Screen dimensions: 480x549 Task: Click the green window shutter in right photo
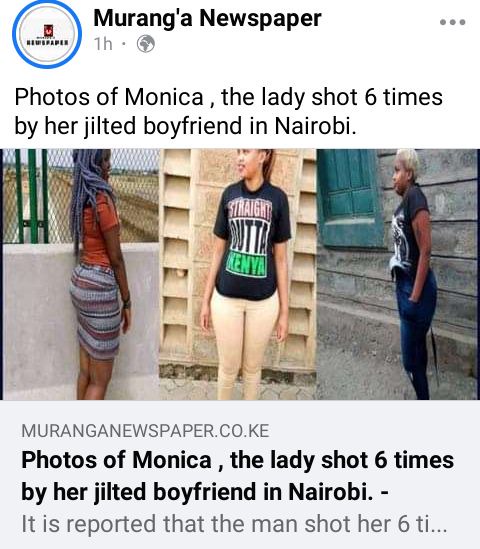[349, 197]
